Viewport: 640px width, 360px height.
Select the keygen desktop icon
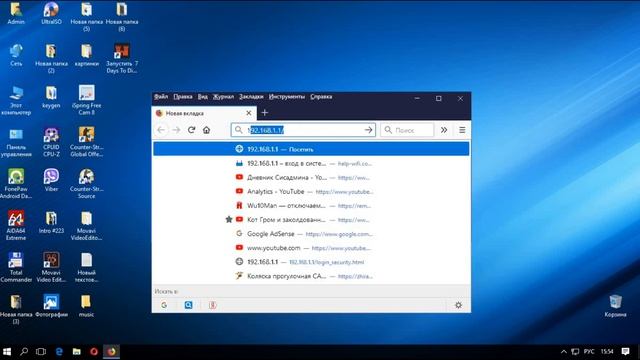click(51, 97)
